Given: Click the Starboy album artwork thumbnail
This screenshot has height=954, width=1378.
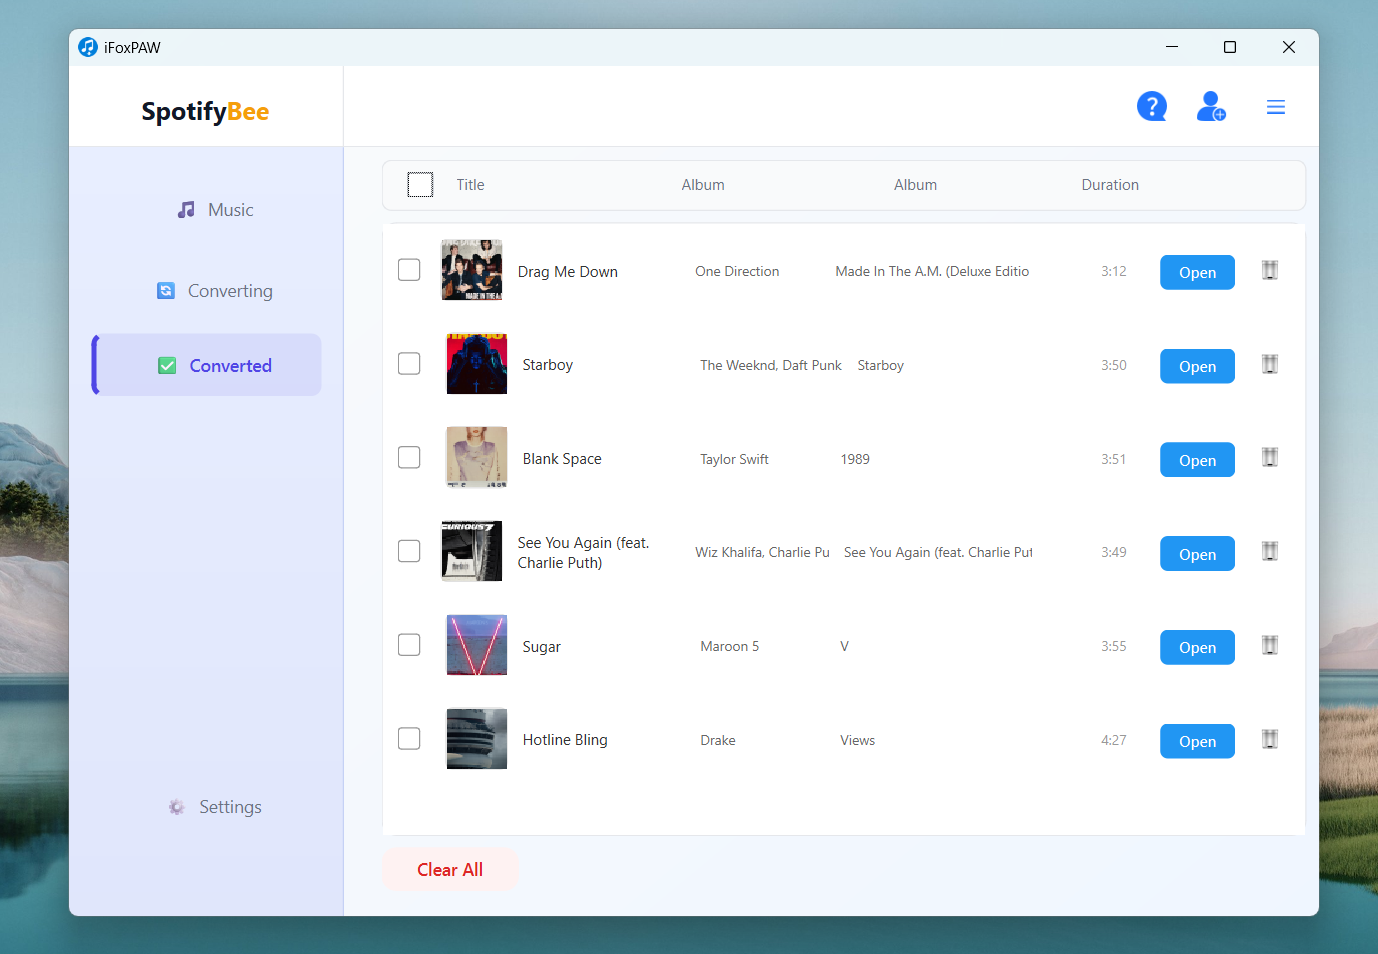Looking at the screenshot, I should pyautogui.click(x=476, y=363).
